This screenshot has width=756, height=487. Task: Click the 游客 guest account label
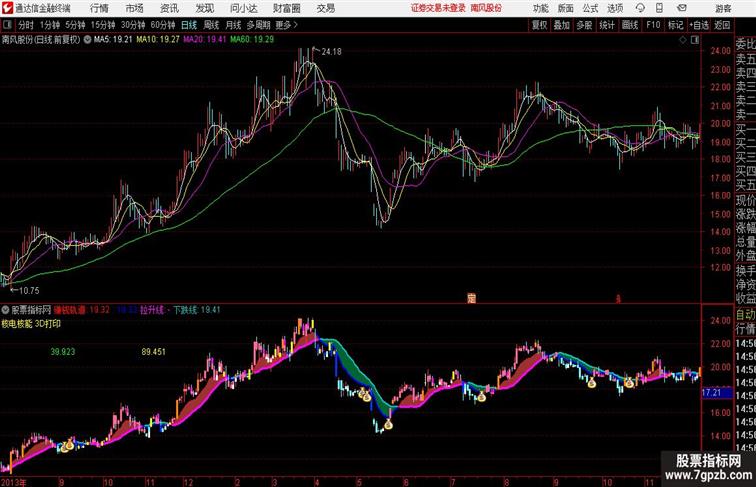723,8
